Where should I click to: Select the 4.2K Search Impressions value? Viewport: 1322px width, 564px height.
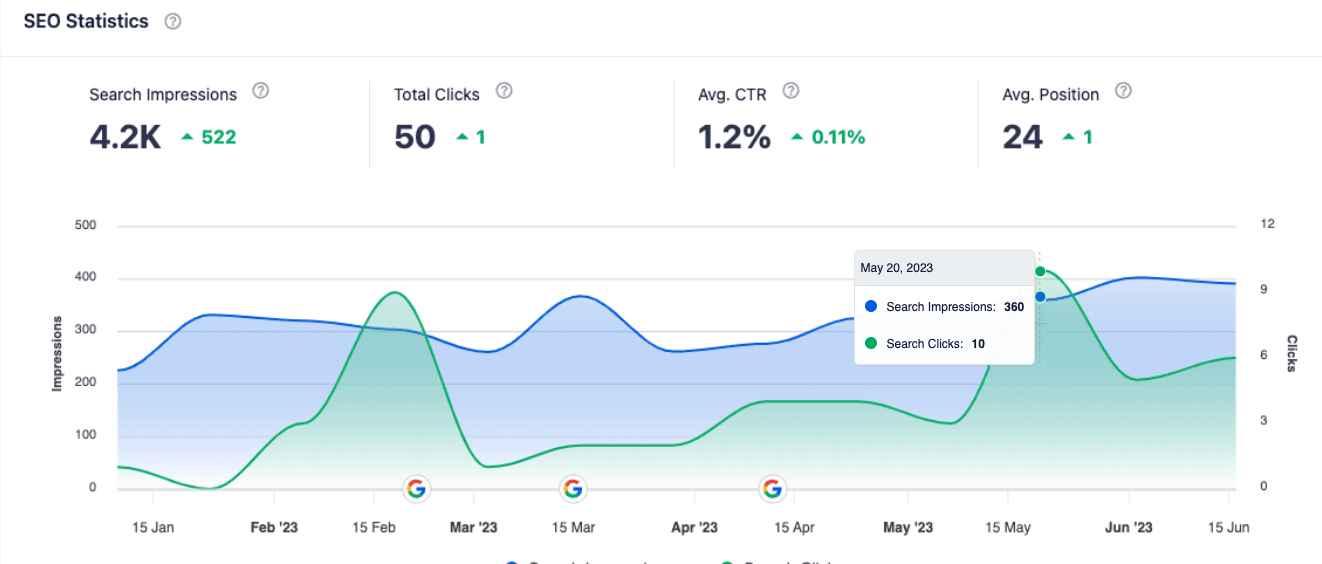point(125,137)
